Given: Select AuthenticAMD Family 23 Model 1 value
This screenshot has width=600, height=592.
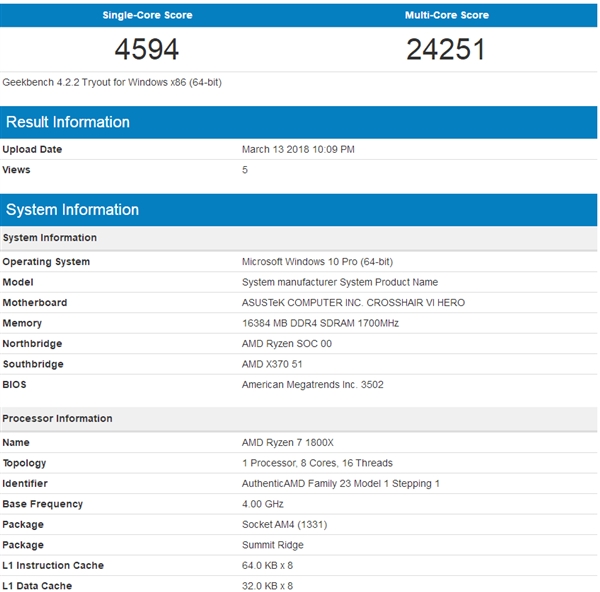Looking at the screenshot, I should click(x=341, y=484).
